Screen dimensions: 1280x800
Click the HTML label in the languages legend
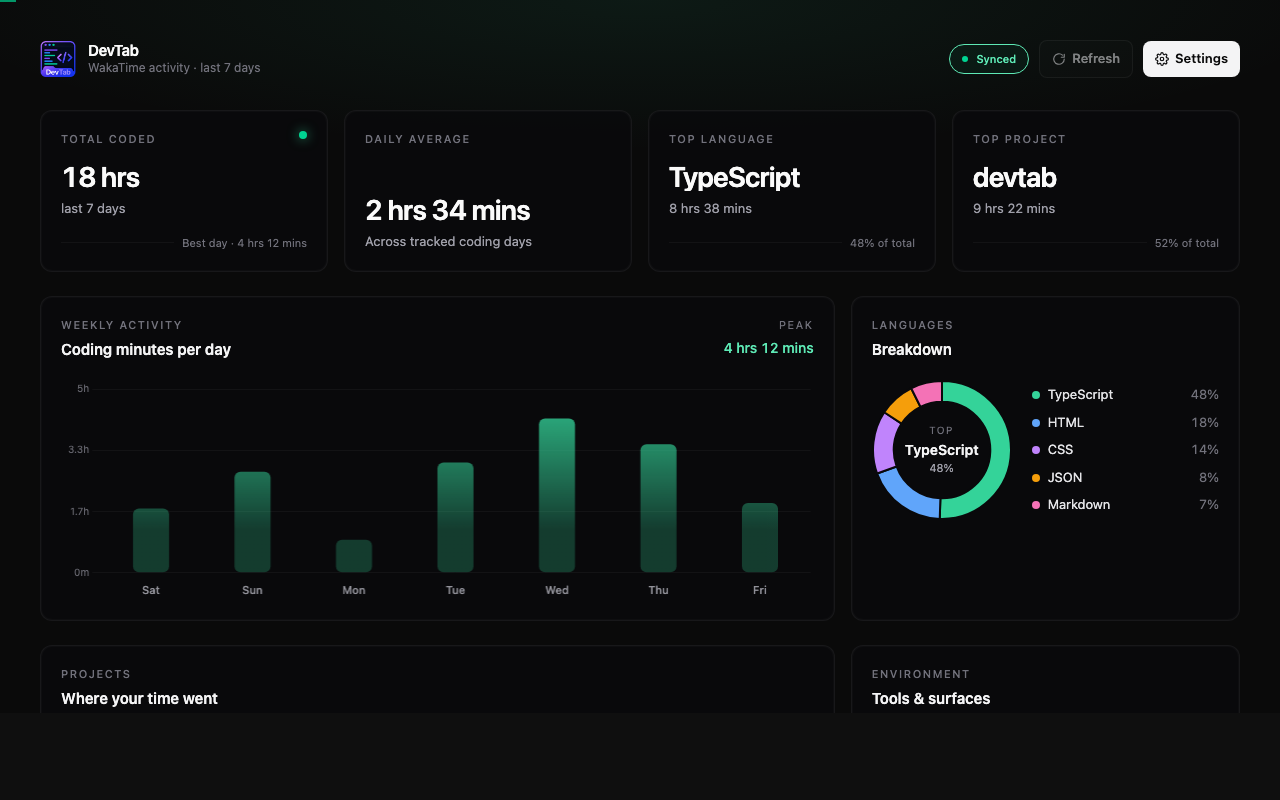point(1066,423)
